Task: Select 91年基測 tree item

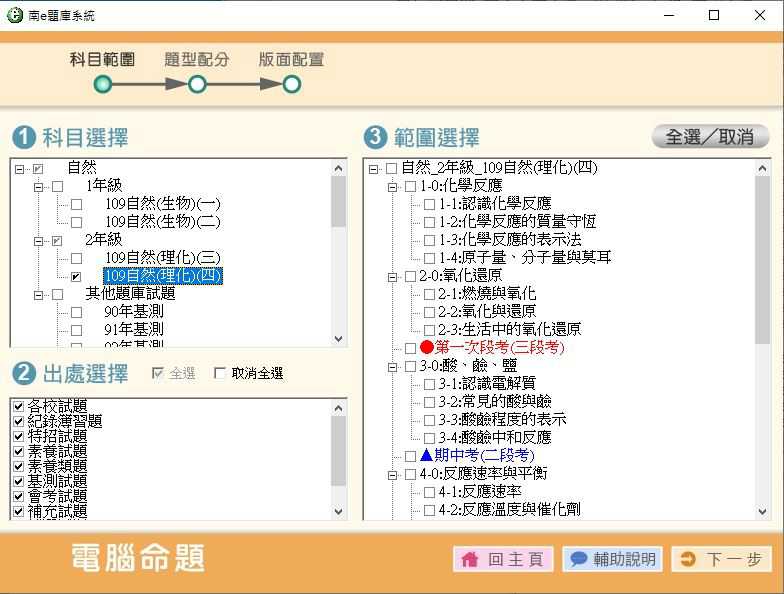Action: click(134, 330)
